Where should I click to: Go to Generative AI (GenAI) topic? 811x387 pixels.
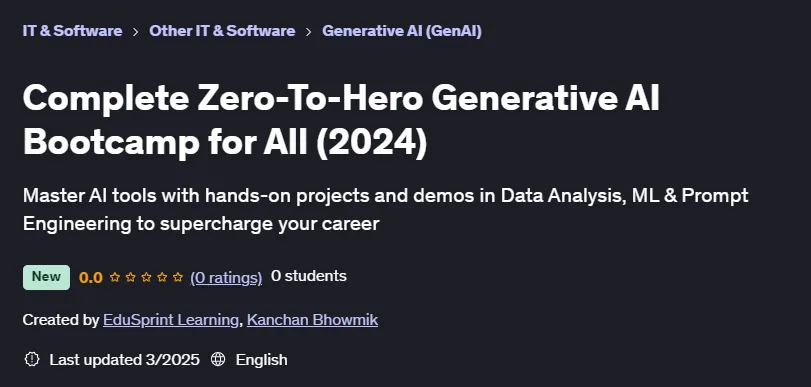pos(402,31)
